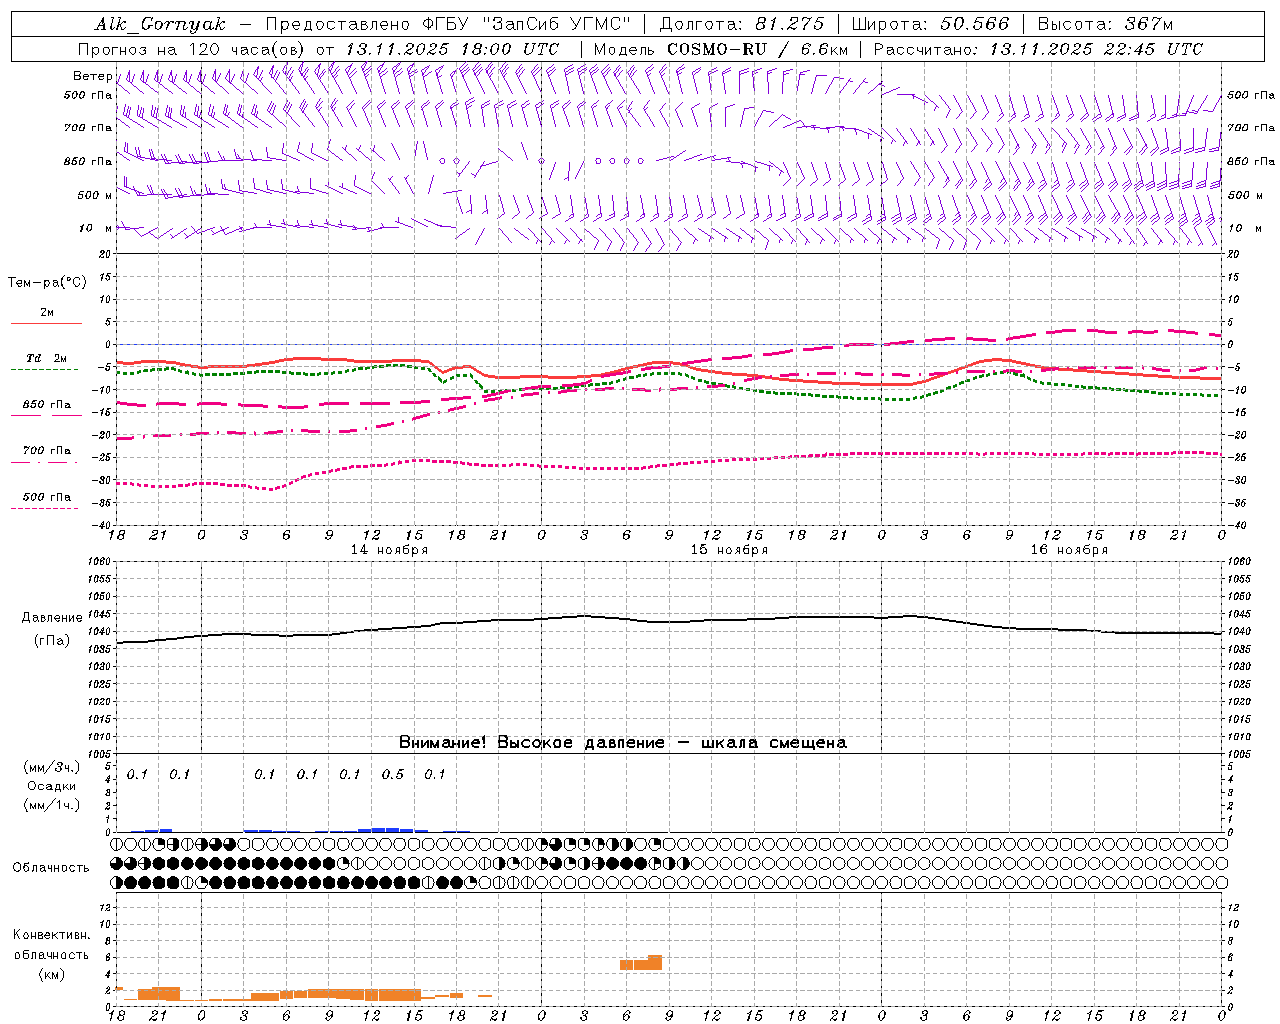
Task: Click the Ветер wind panel label
Action: tap(93, 76)
